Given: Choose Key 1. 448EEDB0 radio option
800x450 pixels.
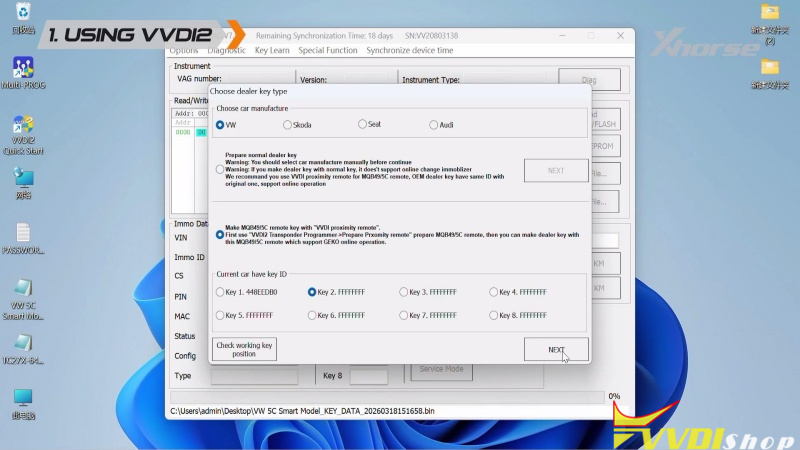Looking at the screenshot, I should [221, 292].
